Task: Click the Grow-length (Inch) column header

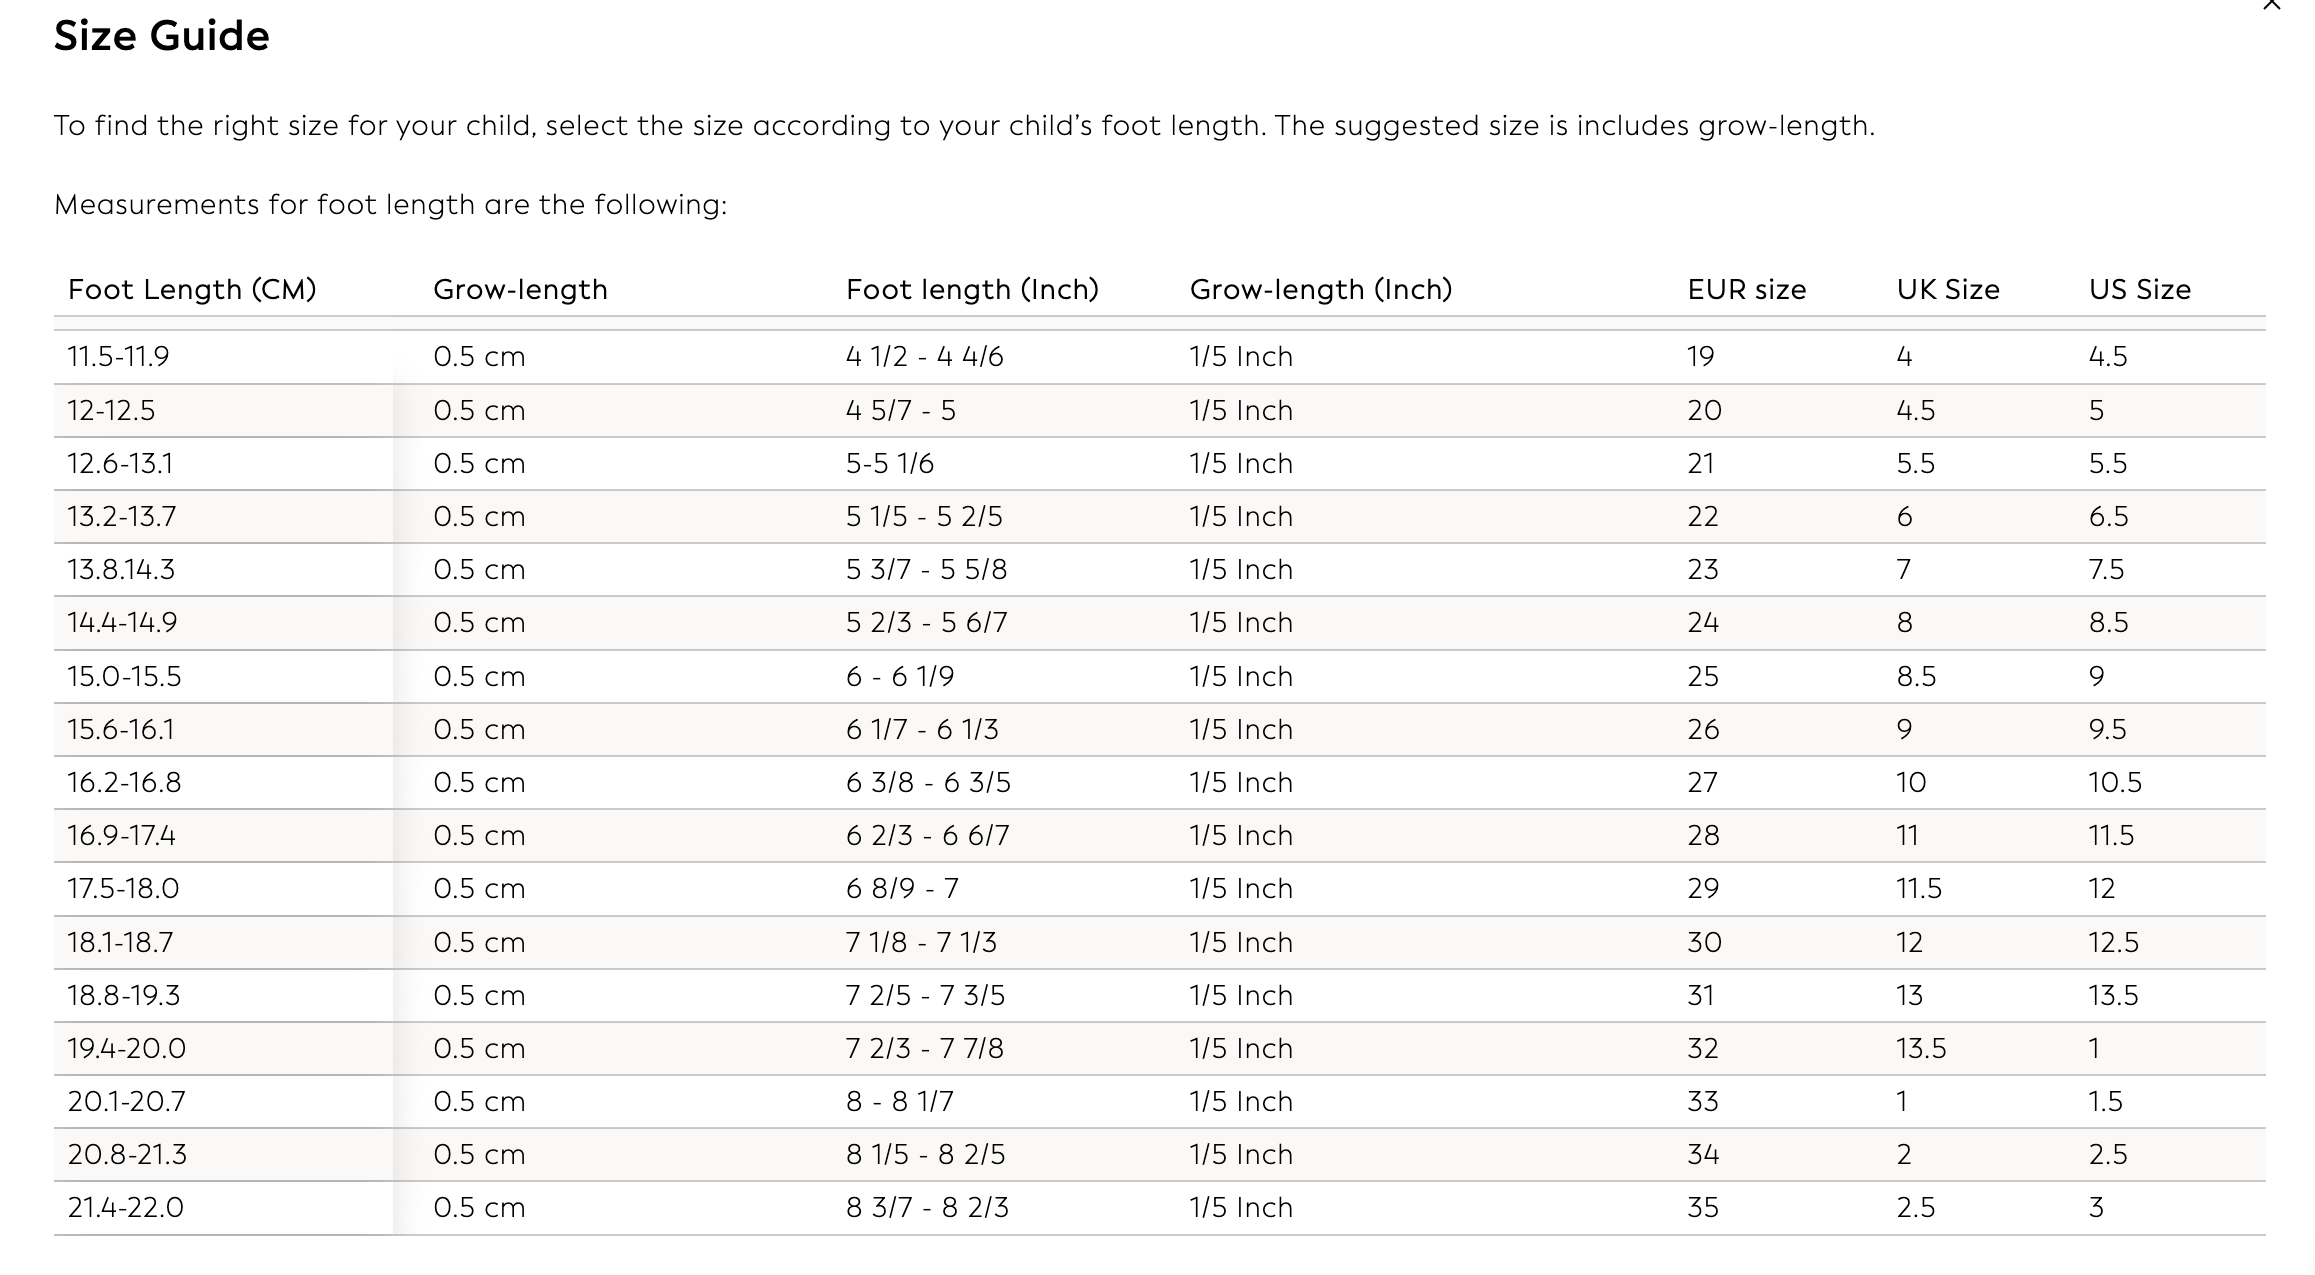Action: pyautogui.click(x=1321, y=290)
